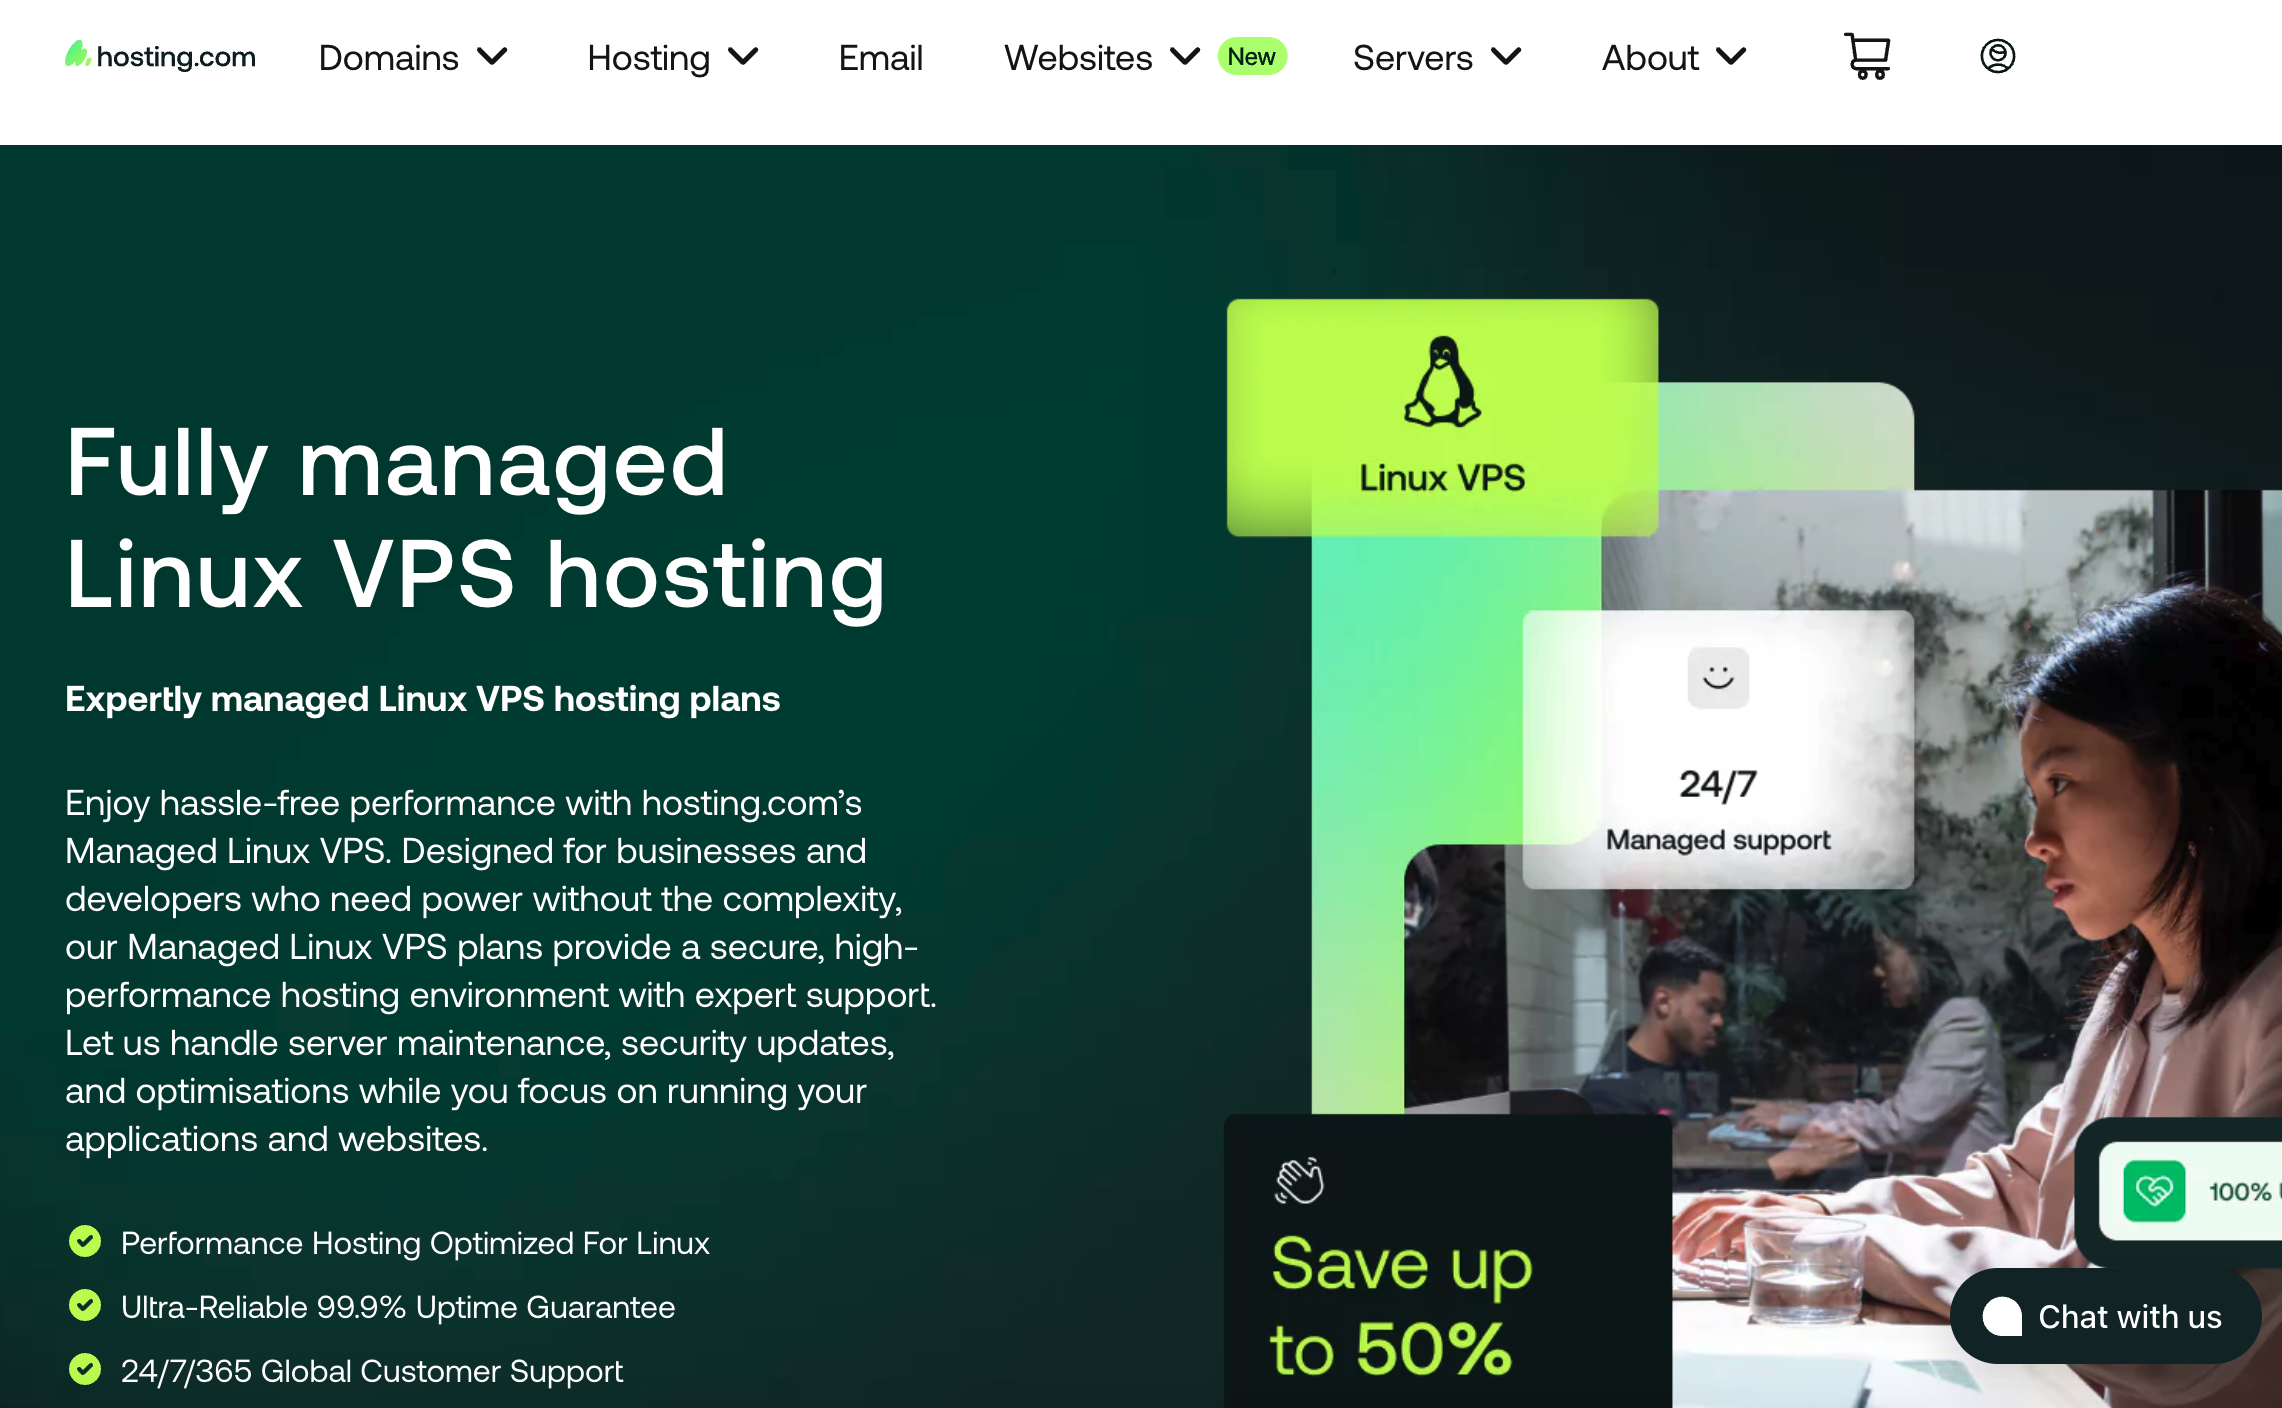
Task: Expand the Hosting dropdown menu
Action: pyautogui.click(x=673, y=58)
